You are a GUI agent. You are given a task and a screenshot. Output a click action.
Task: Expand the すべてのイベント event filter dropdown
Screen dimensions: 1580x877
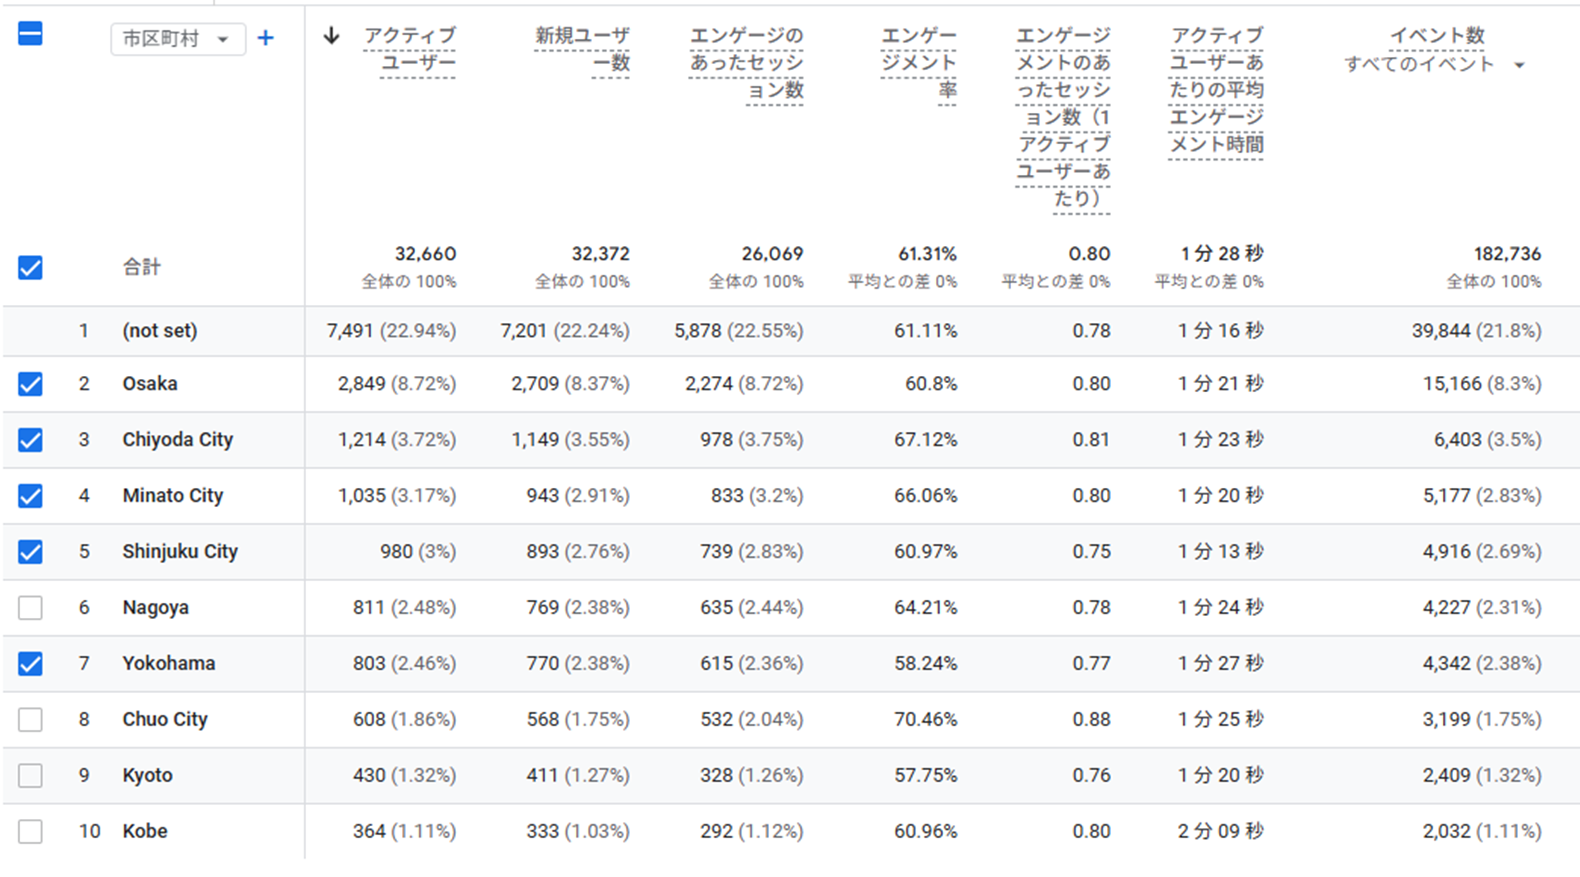click(1433, 65)
